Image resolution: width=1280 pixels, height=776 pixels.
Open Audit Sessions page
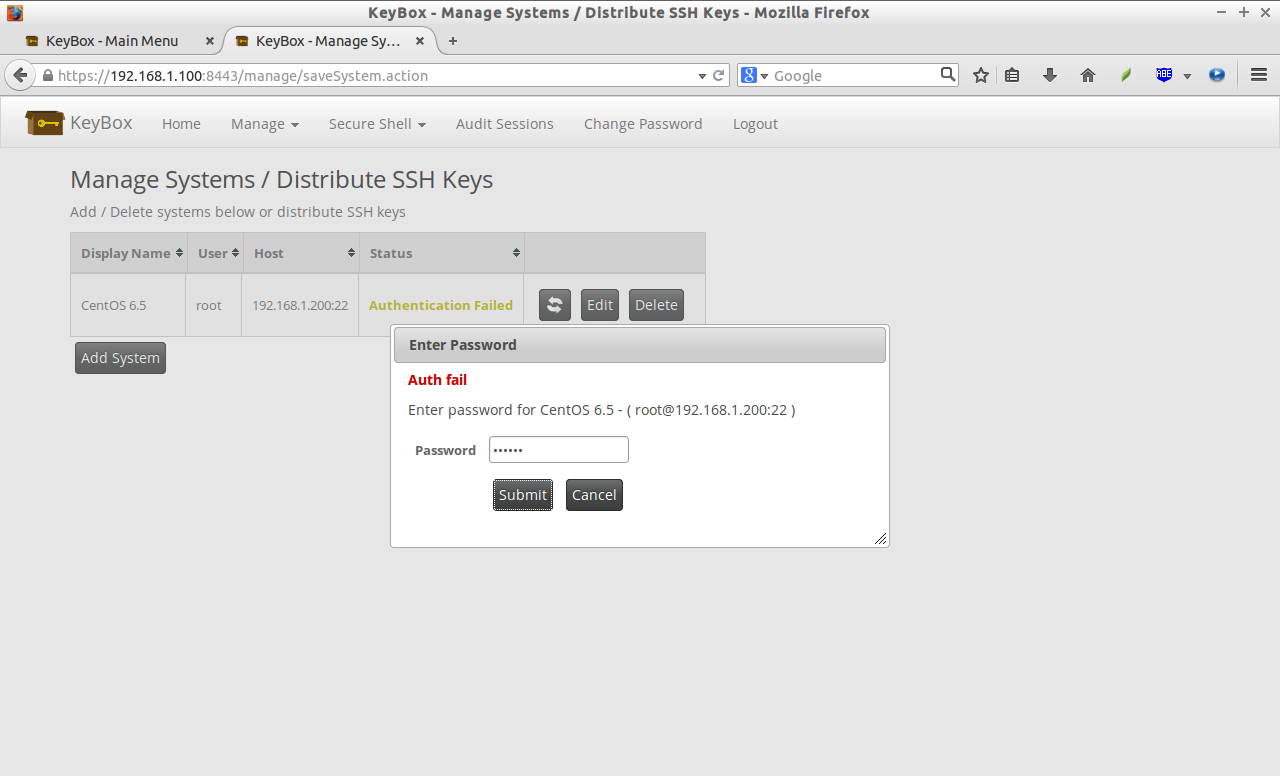[x=504, y=124]
